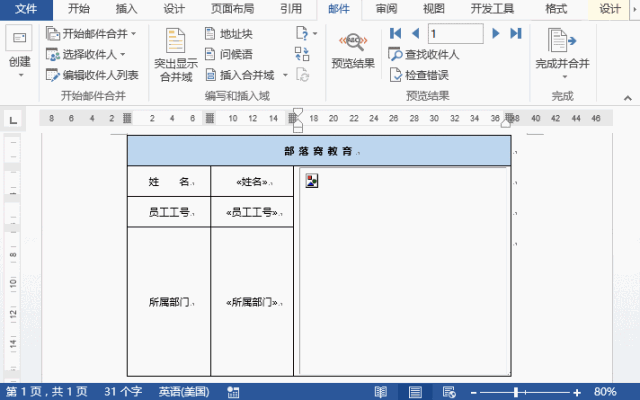Screen dimensions: 640x400
Task: Click the 80% zoom level
Action: click(x=605, y=392)
